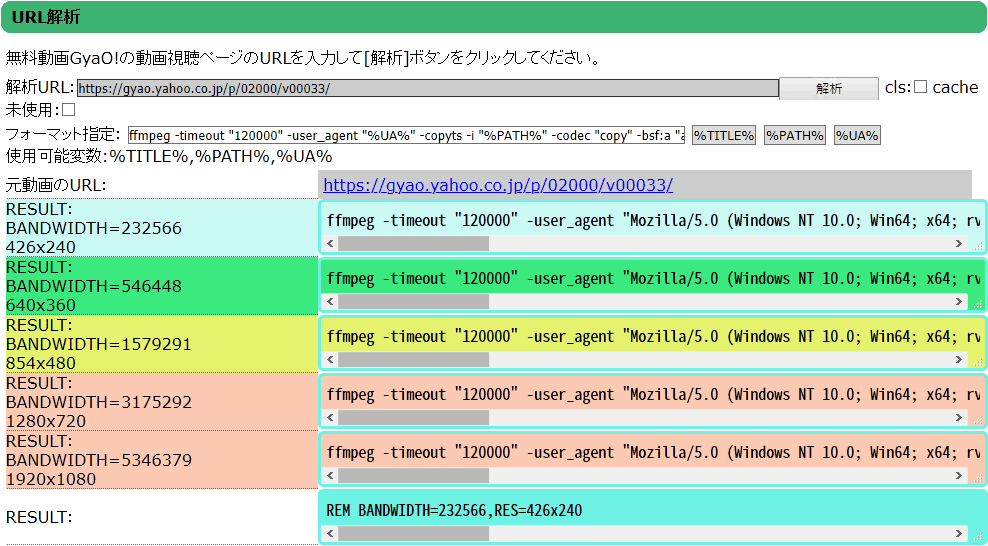The image size is (988, 546).
Task: Click the 解析URL input field
Action: tap(428, 88)
